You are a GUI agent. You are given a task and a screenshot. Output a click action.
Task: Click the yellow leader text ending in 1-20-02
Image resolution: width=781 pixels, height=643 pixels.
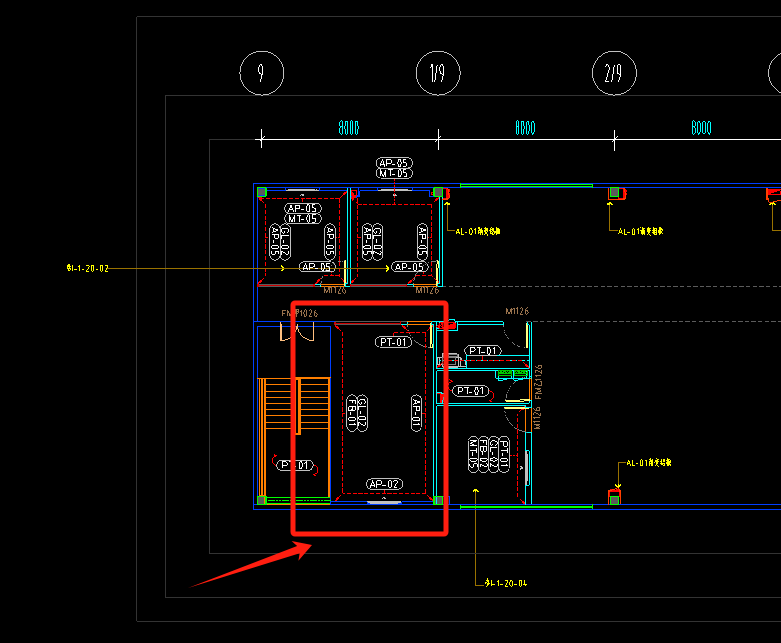87,269
